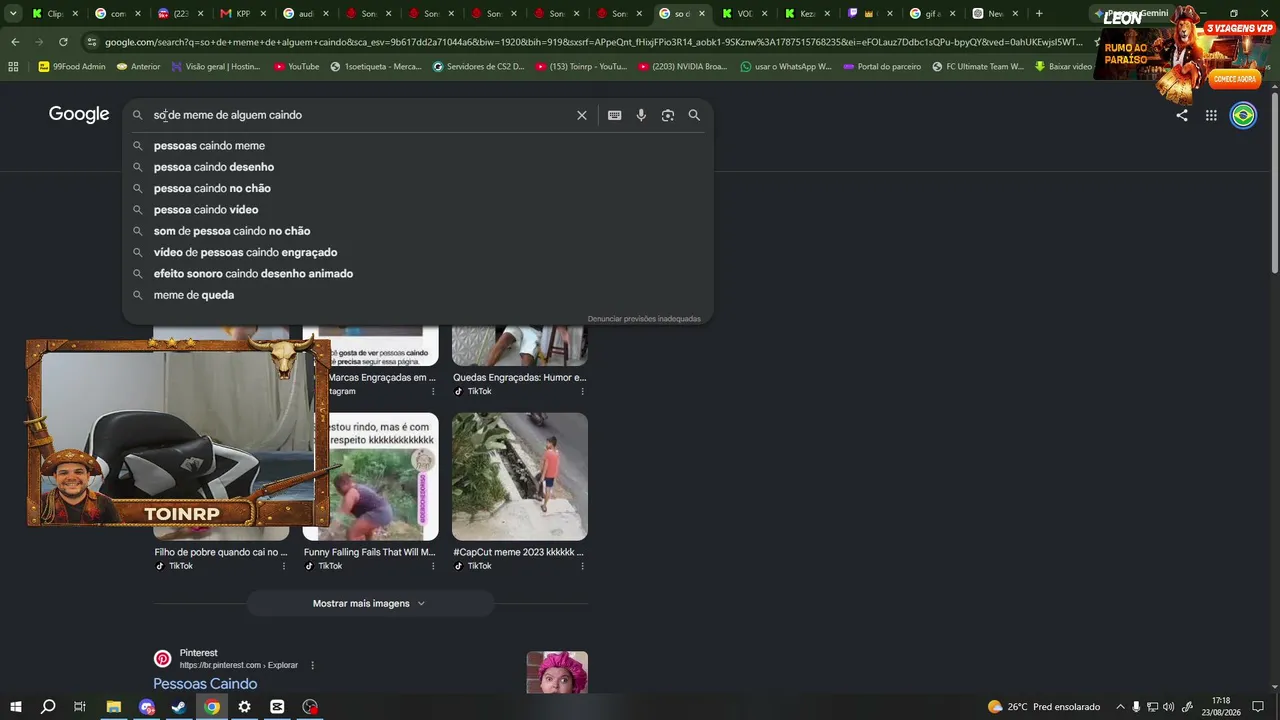This screenshot has width=1280, height=720.
Task: Open volume control in system tray
Action: (1168, 707)
